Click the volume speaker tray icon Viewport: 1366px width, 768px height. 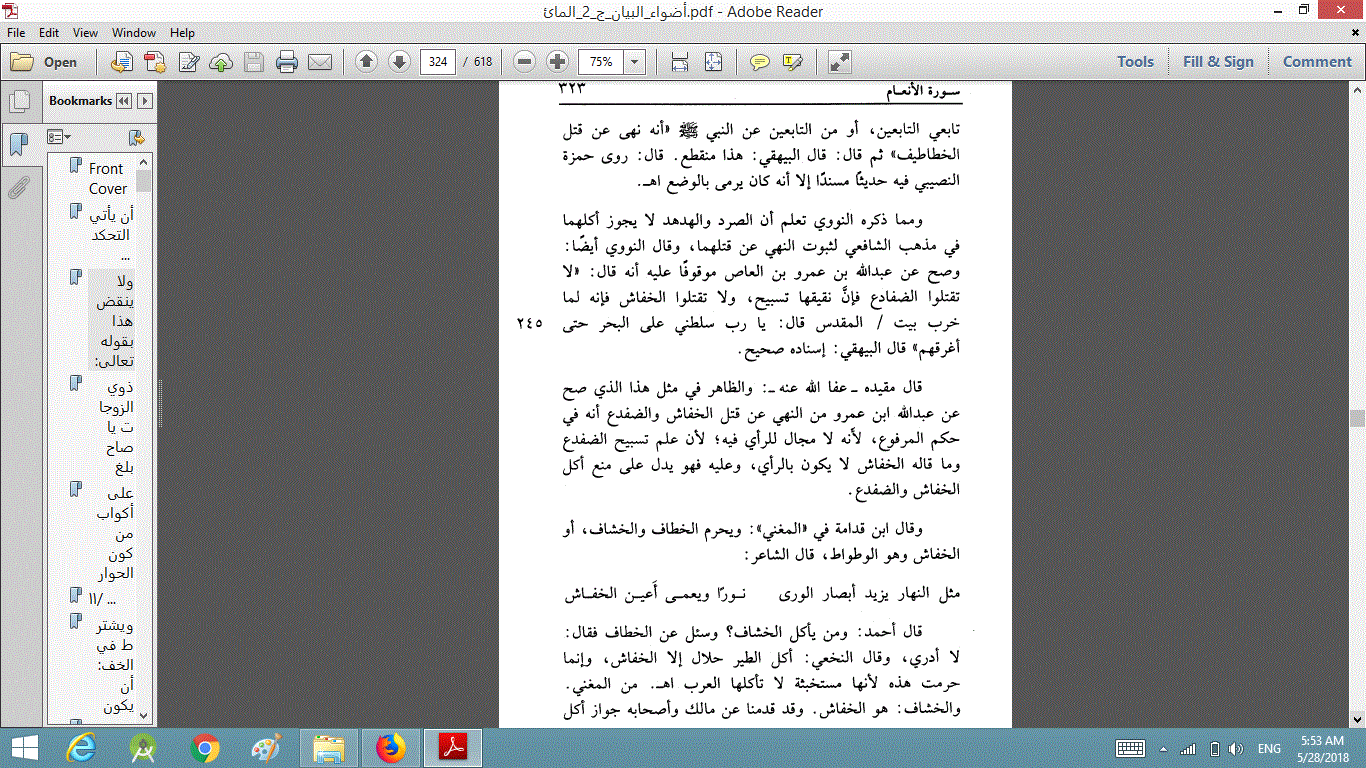[1236, 748]
